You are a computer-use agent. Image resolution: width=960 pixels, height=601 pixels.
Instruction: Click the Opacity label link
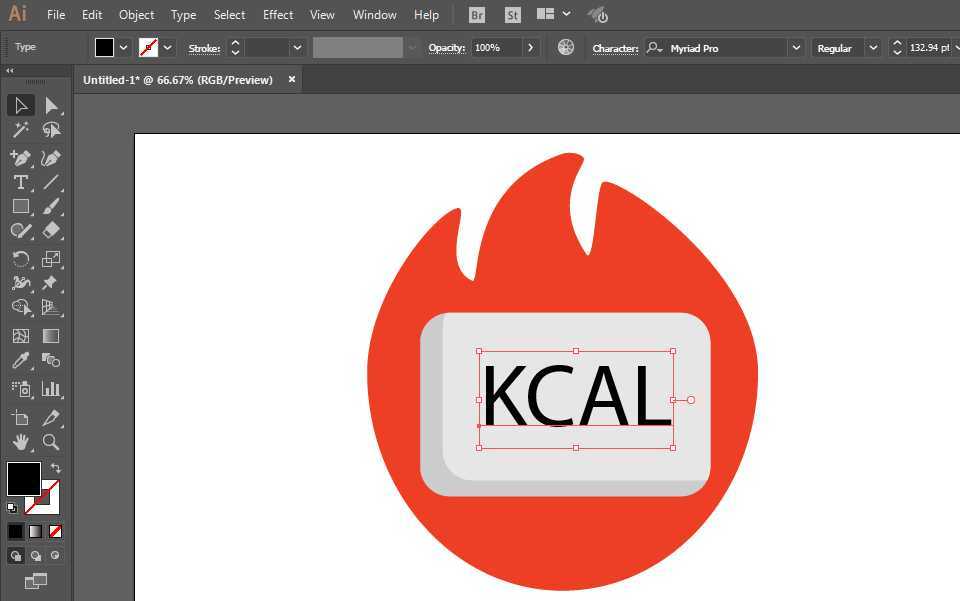(446, 48)
